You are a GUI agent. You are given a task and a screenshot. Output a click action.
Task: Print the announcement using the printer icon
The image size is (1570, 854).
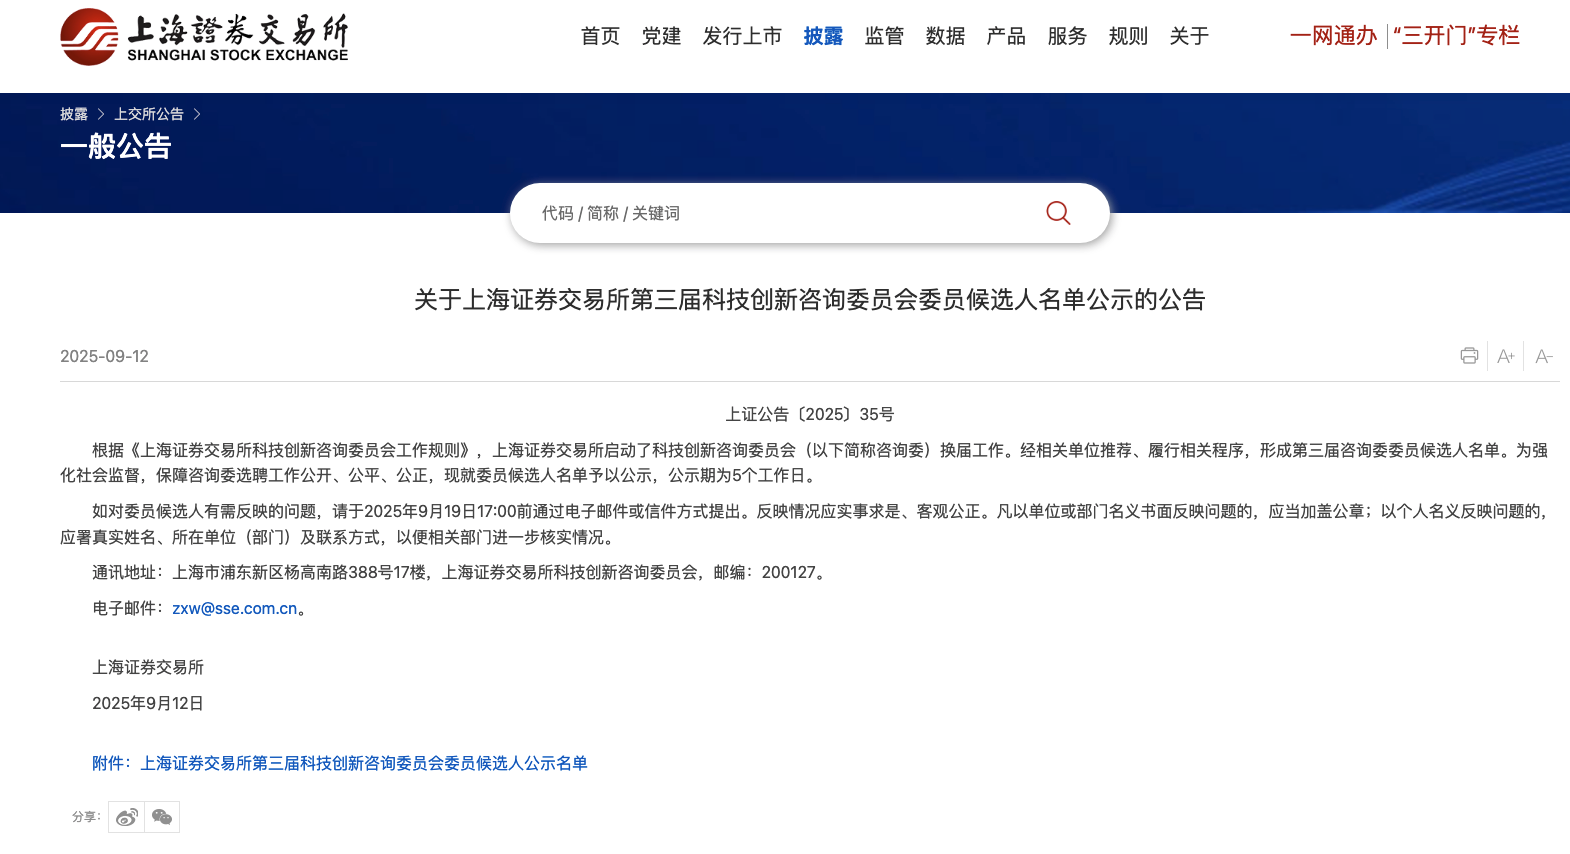click(1469, 356)
